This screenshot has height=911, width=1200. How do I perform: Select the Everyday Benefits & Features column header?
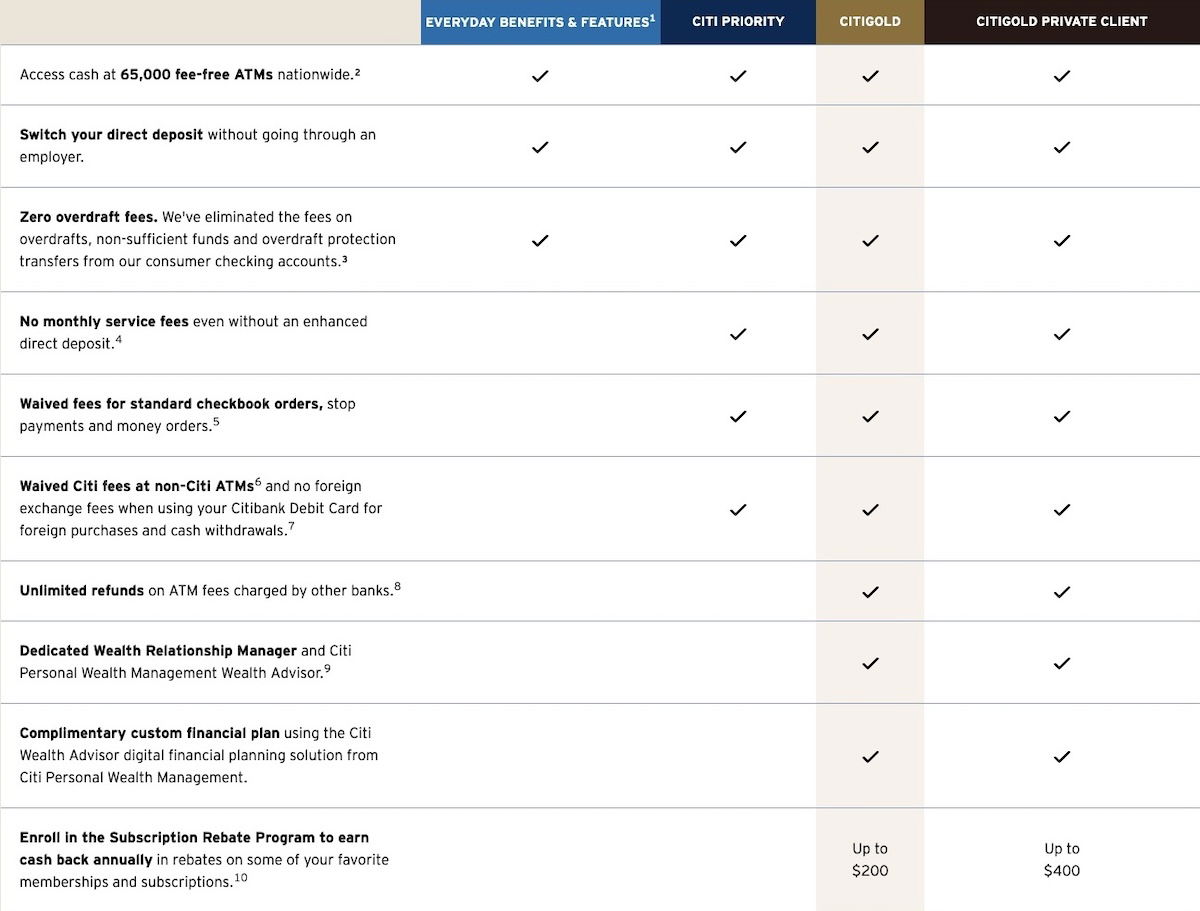[x=541, y=22]
